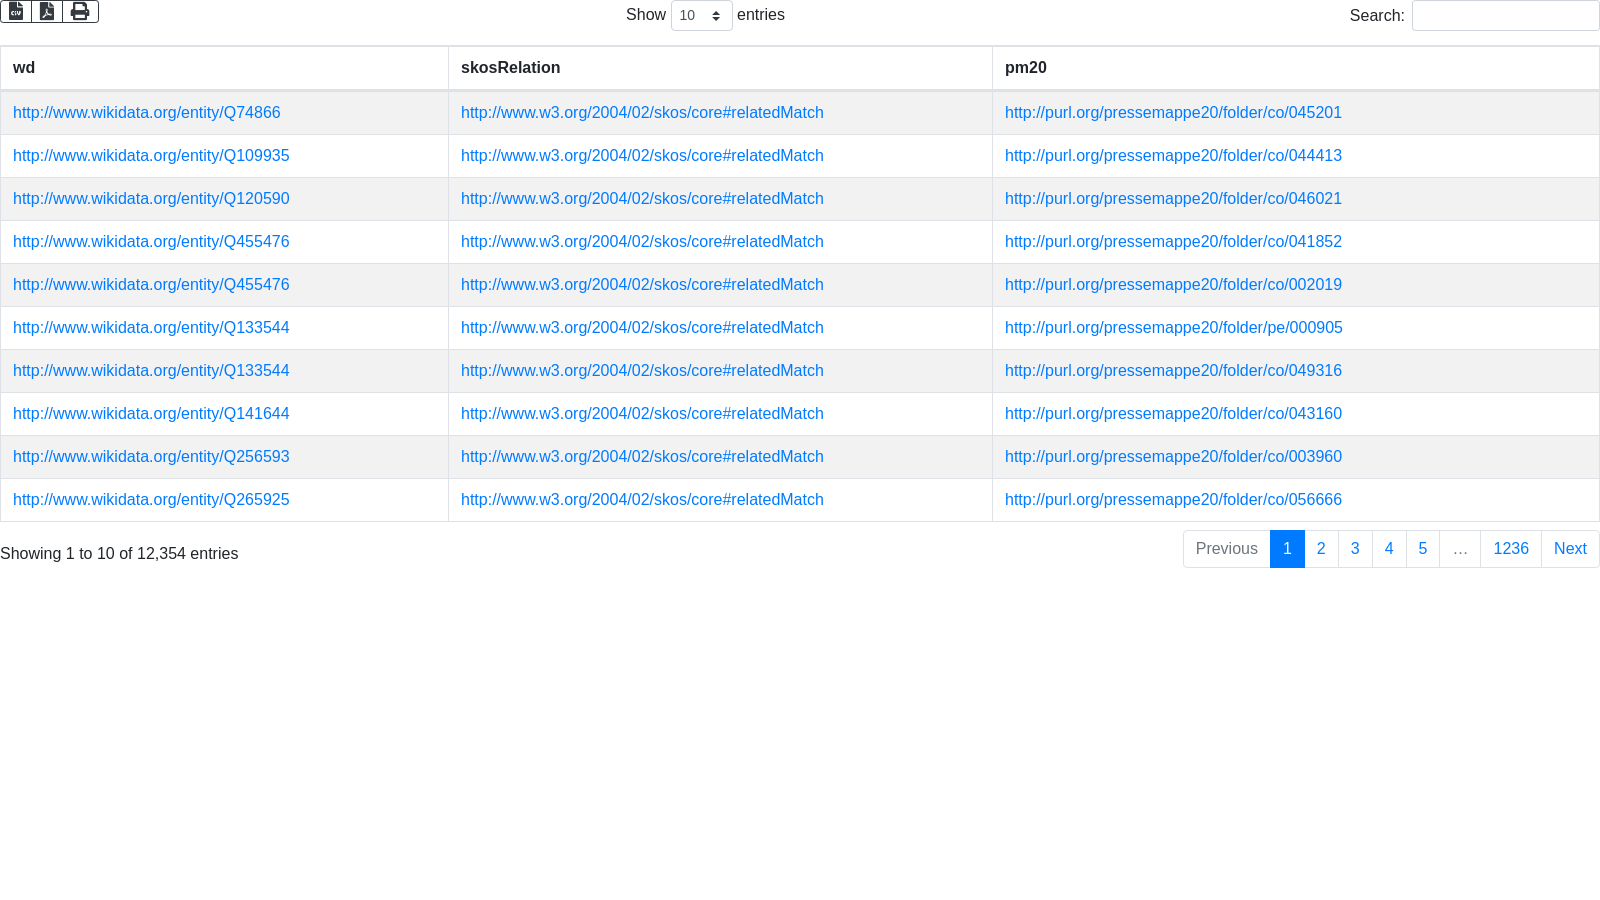Open pressemappe20 folder pe/000905 link
This screenshot has width=1600, height=900.
[x=1173, y=328]
